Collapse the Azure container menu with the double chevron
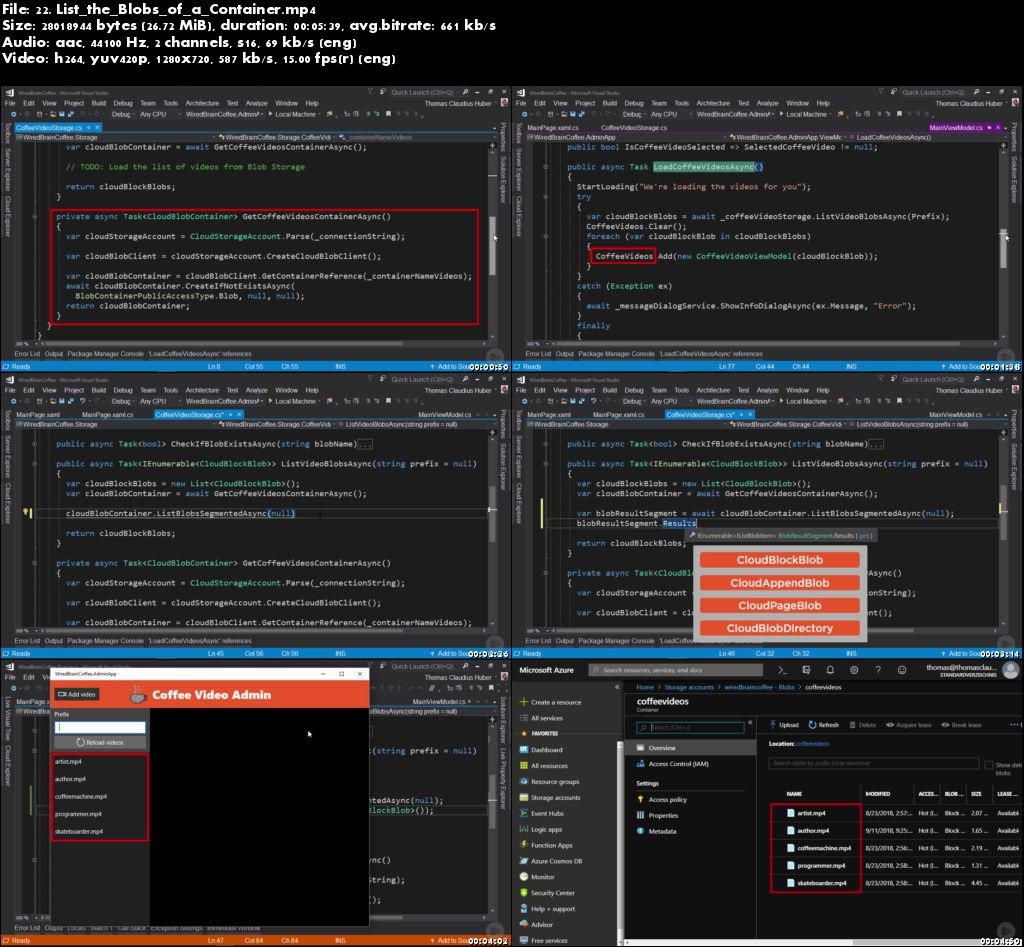The height and width of the screenshot is (947, 1024). [750, 722]
